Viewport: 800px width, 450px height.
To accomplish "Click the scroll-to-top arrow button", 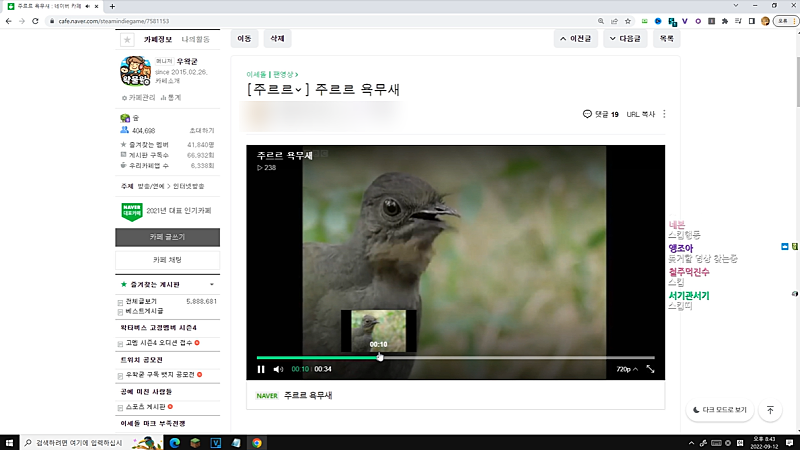I will click(770, 410).
